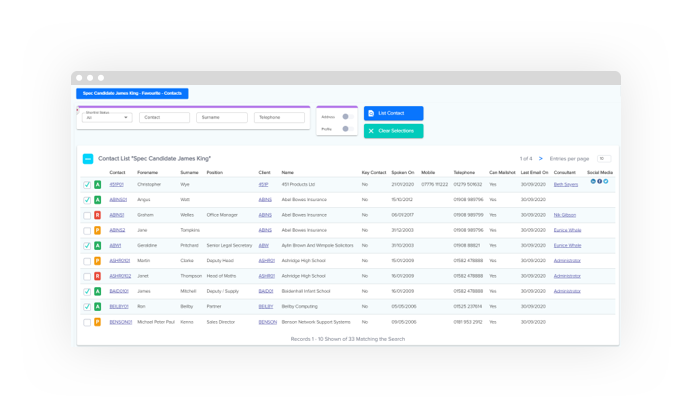Image resolution: width=692 pixels, height=418 pixels.
Task: Toggle the Address switch
Action: pyautogui.click(x=345, y=117)
